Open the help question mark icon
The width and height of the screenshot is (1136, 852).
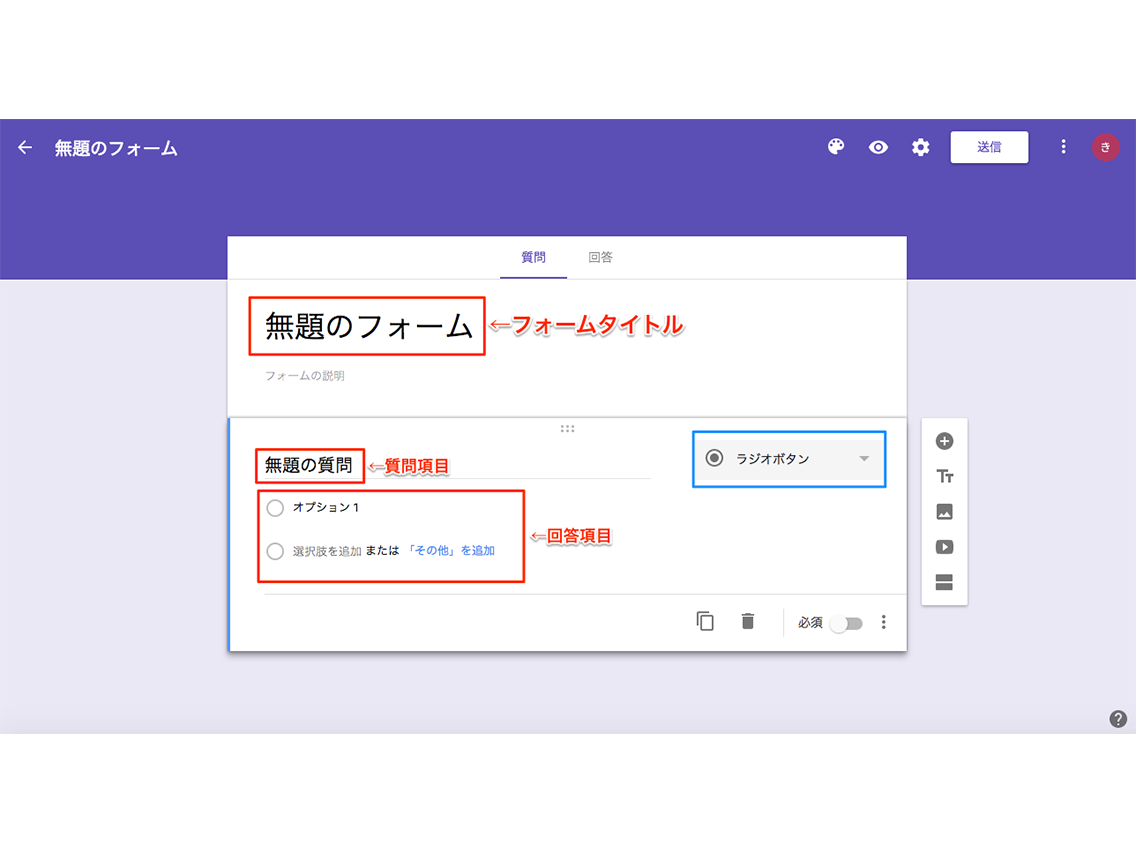[1118, 719]
